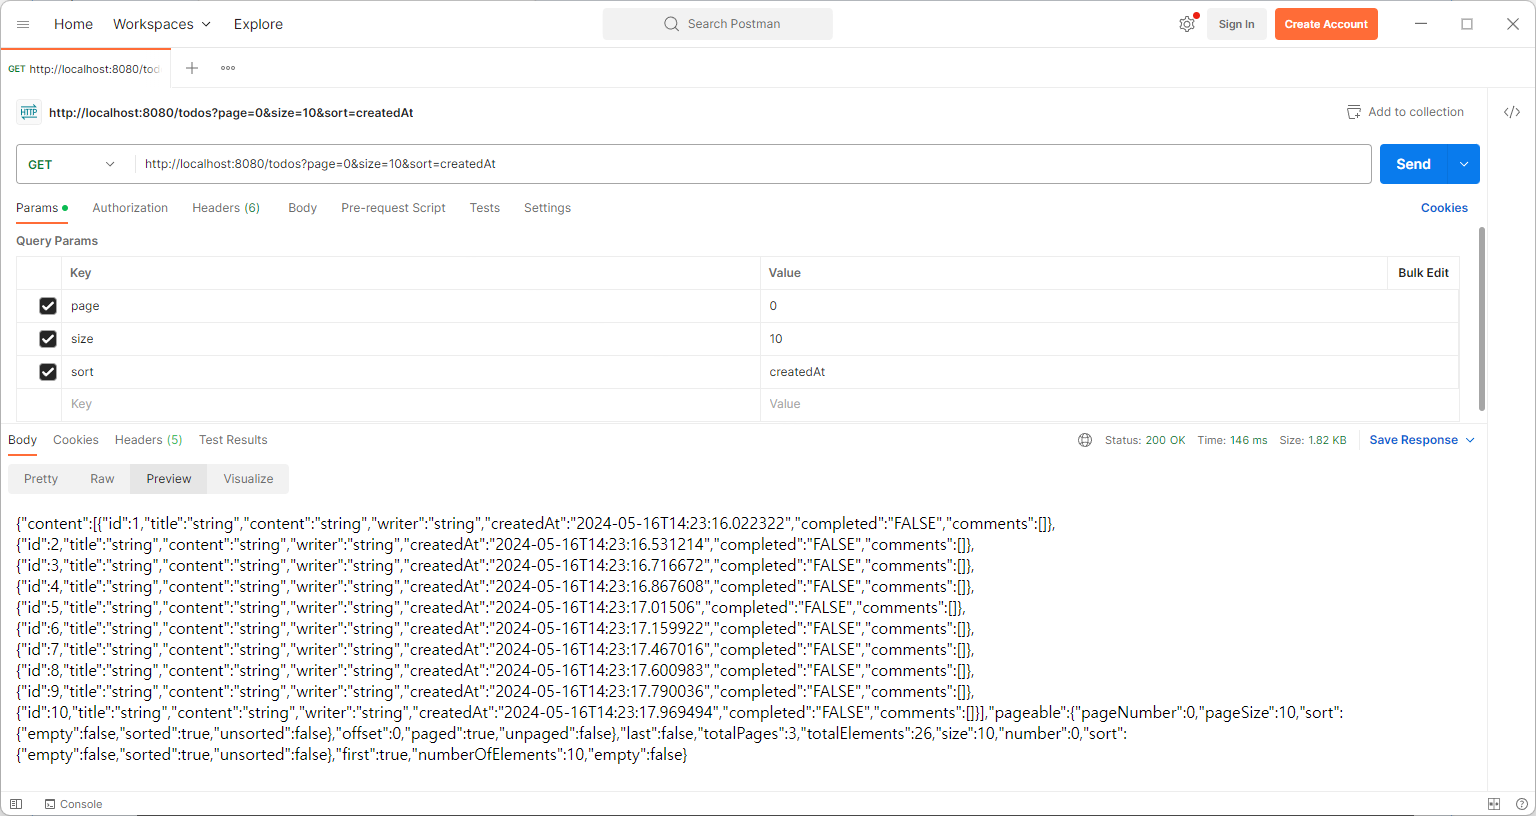Click the Sign In button

tap(1237, 24)
